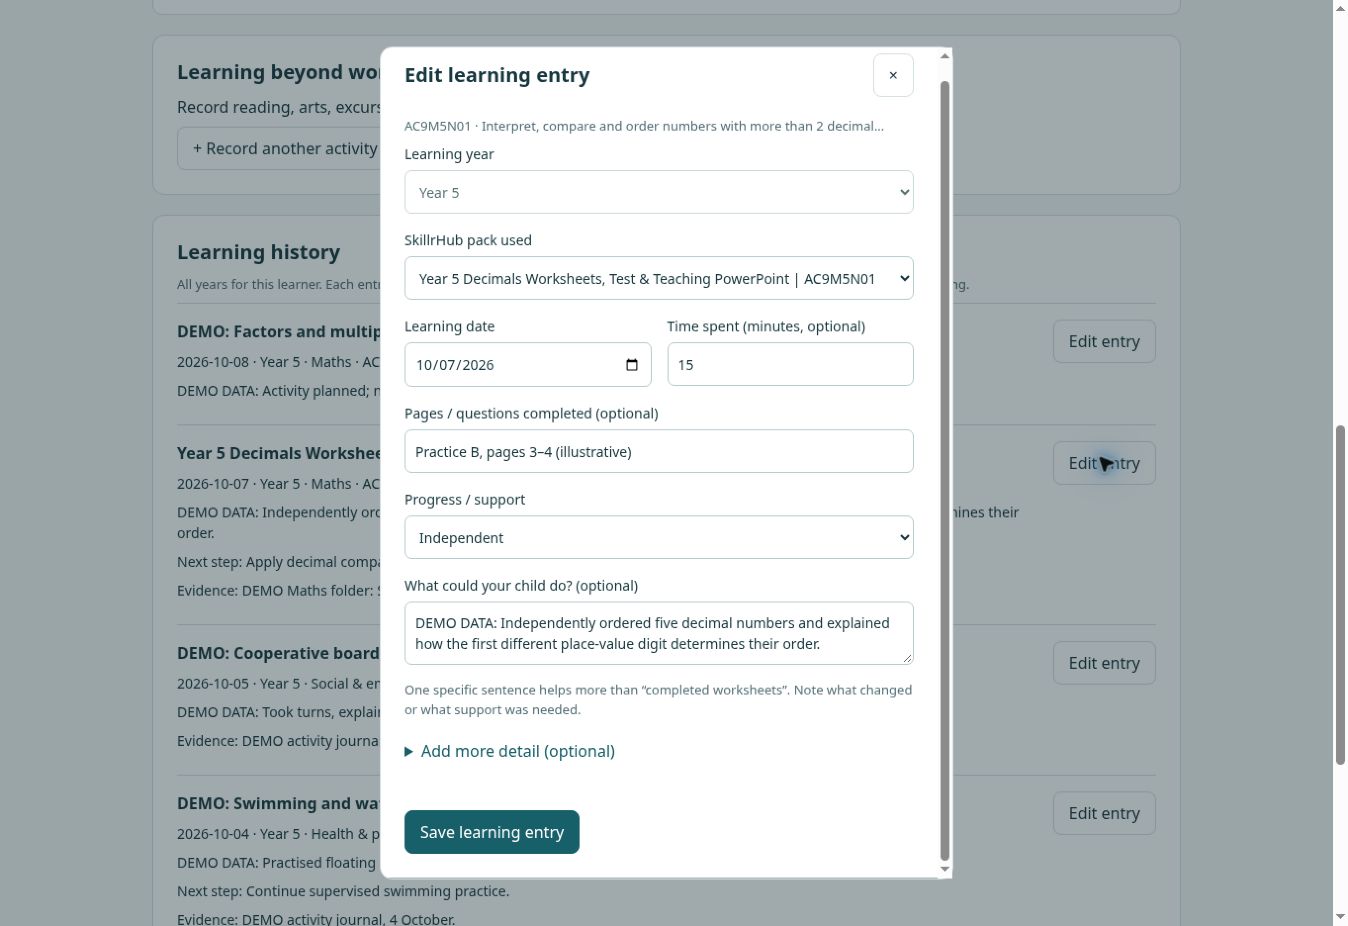Click the page scrollbar up arrow
Image resolution: width=1348 pixels, height=926 pixels.
pyautogui.click(x=1340, y=8)
